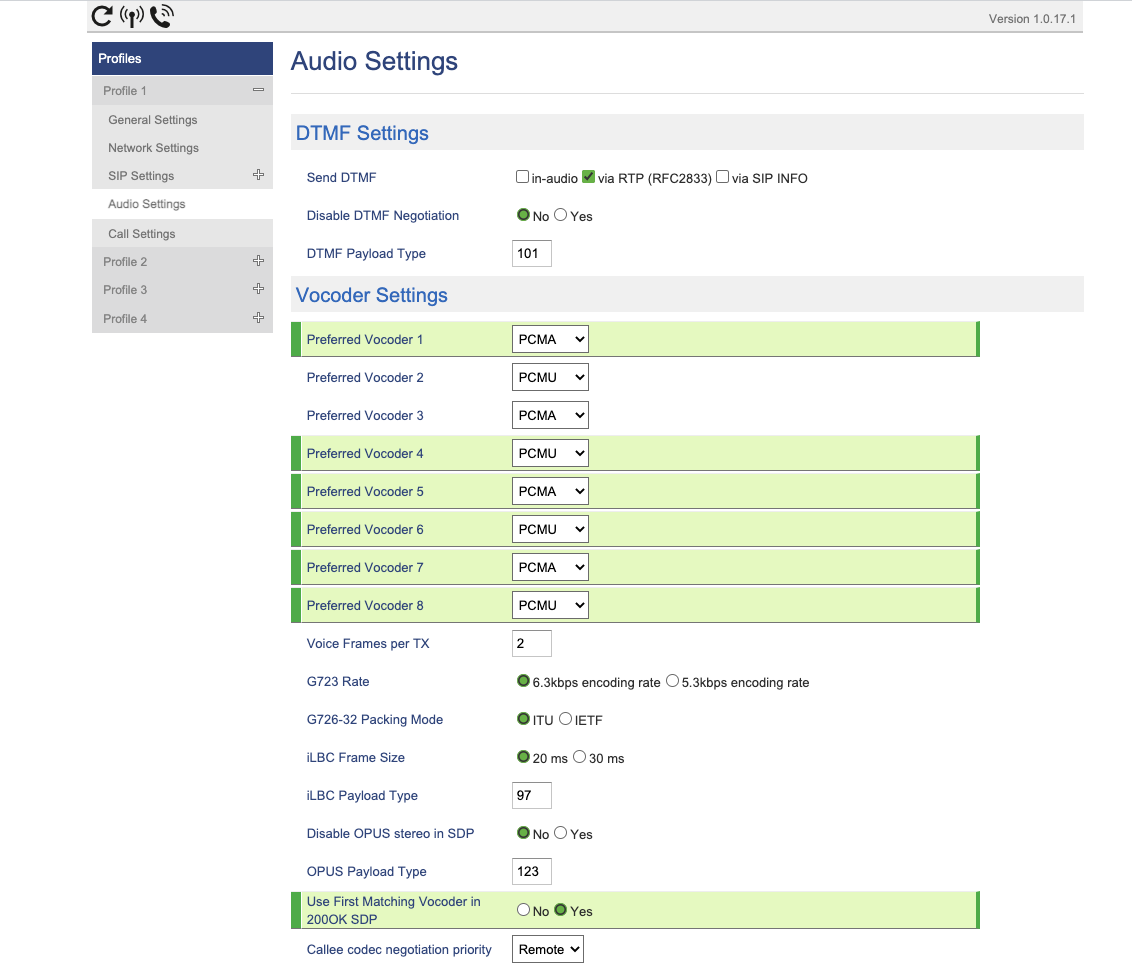The height and width of the screenshot is (967, 1132).
Task: Expand the SIP Settings subsection
Action: pos(258,175)
